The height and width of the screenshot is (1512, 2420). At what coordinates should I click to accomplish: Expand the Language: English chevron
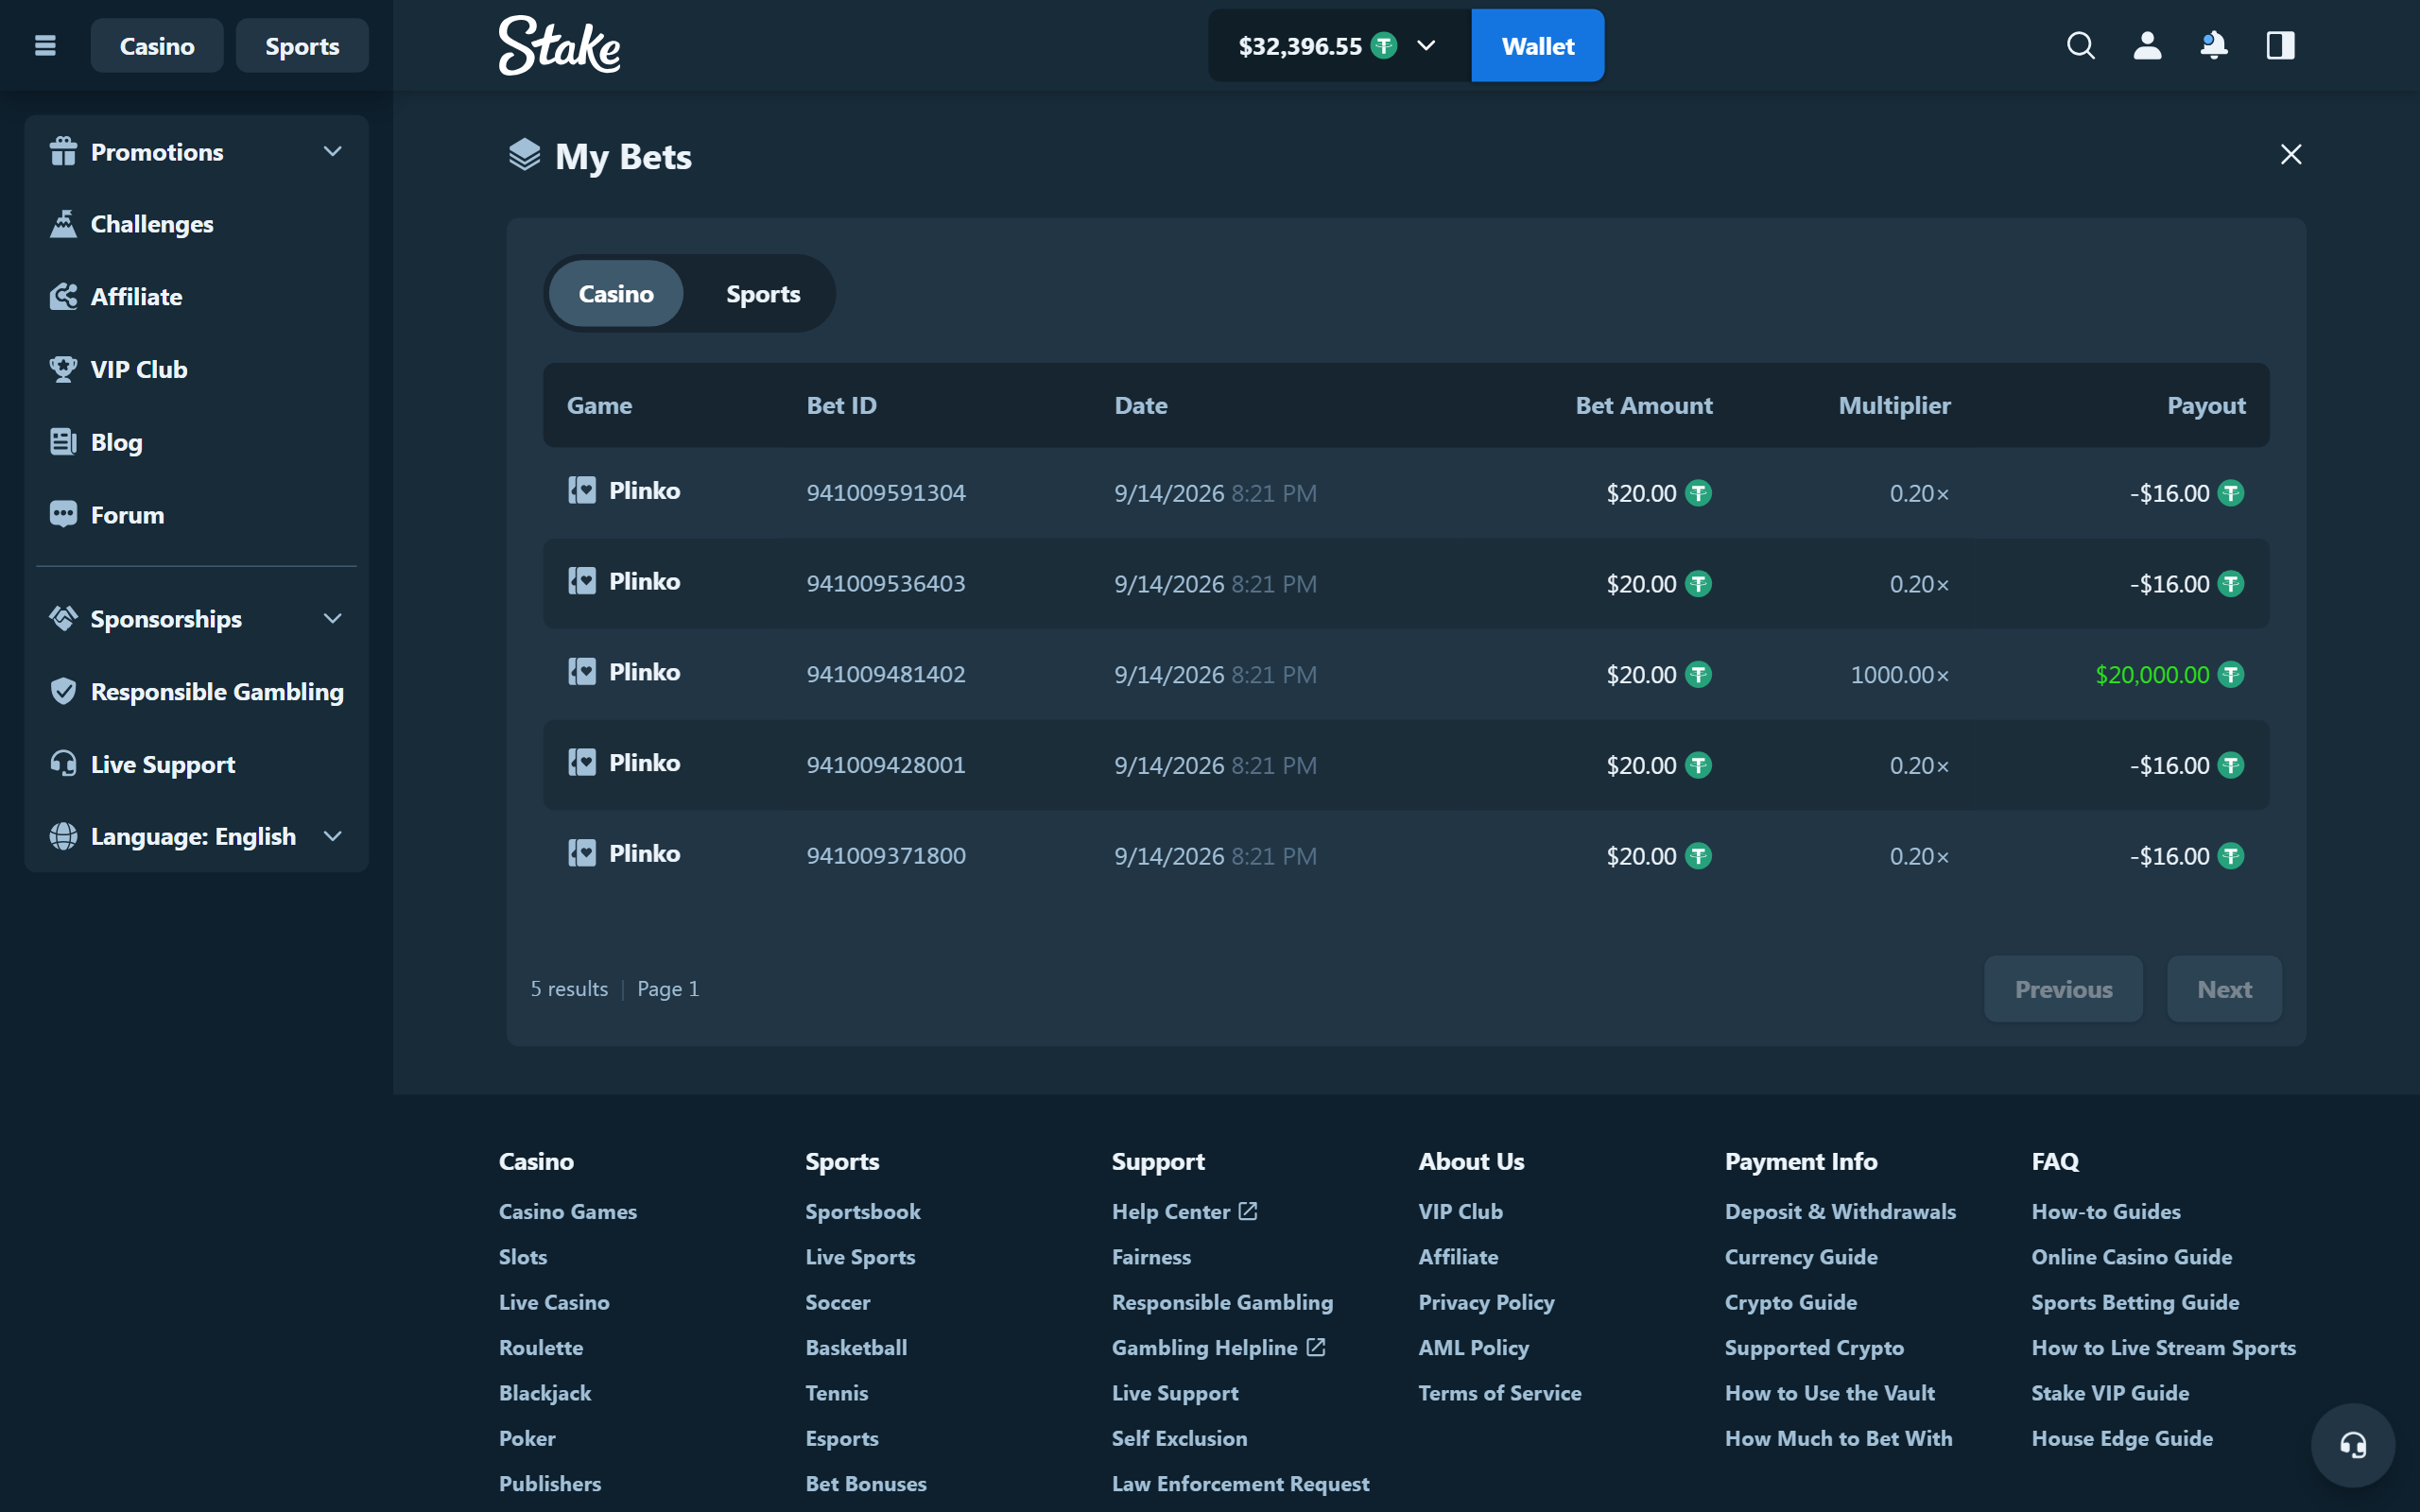(x=333, y=836)
